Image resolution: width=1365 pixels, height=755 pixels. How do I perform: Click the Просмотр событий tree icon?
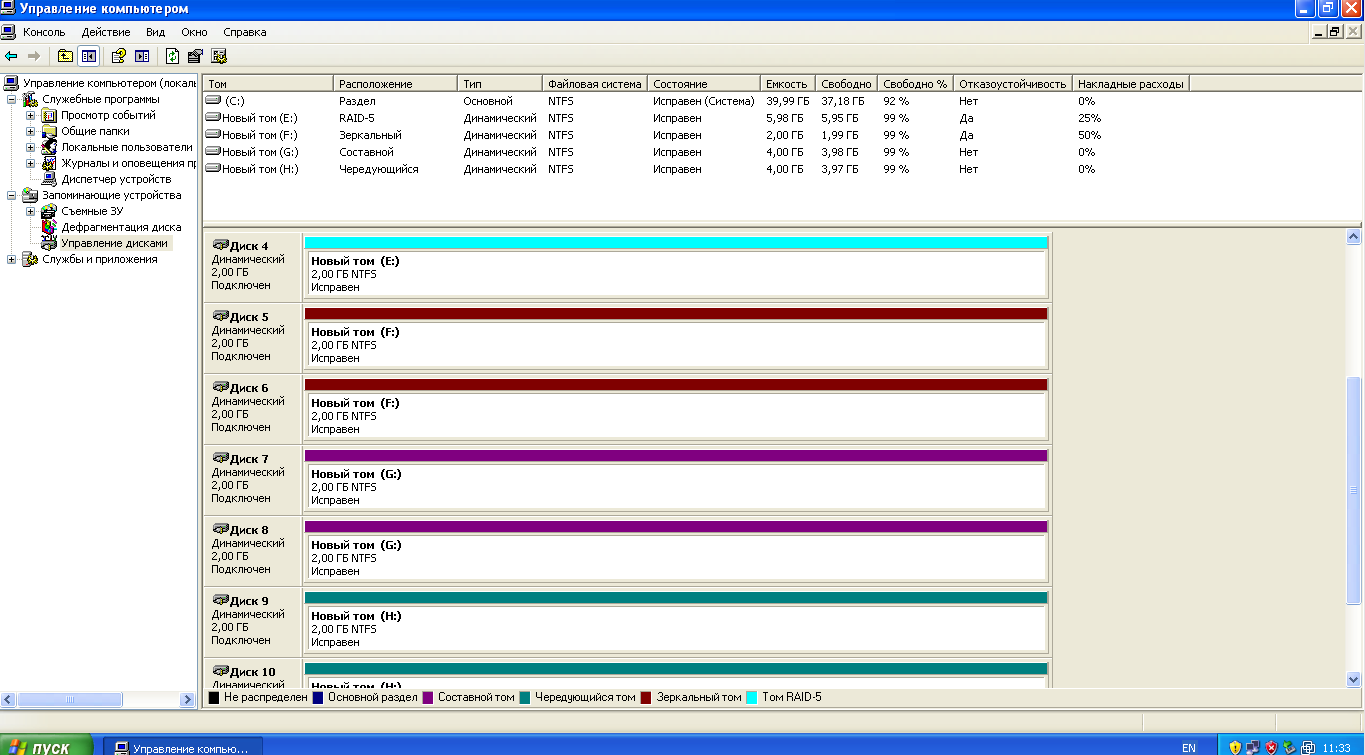(x=50, y=115)
